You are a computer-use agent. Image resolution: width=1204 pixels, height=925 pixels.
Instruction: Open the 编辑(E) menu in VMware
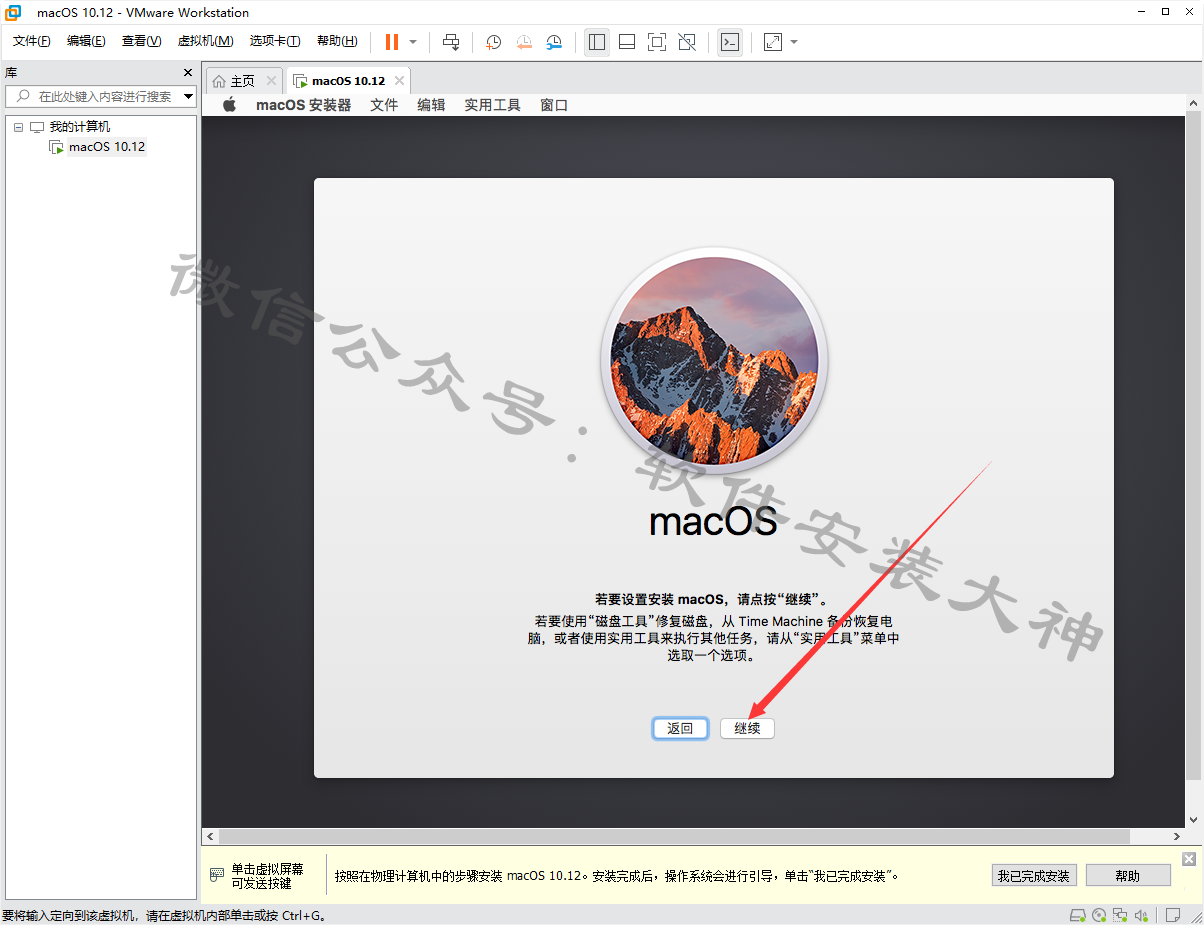point(86,41)
